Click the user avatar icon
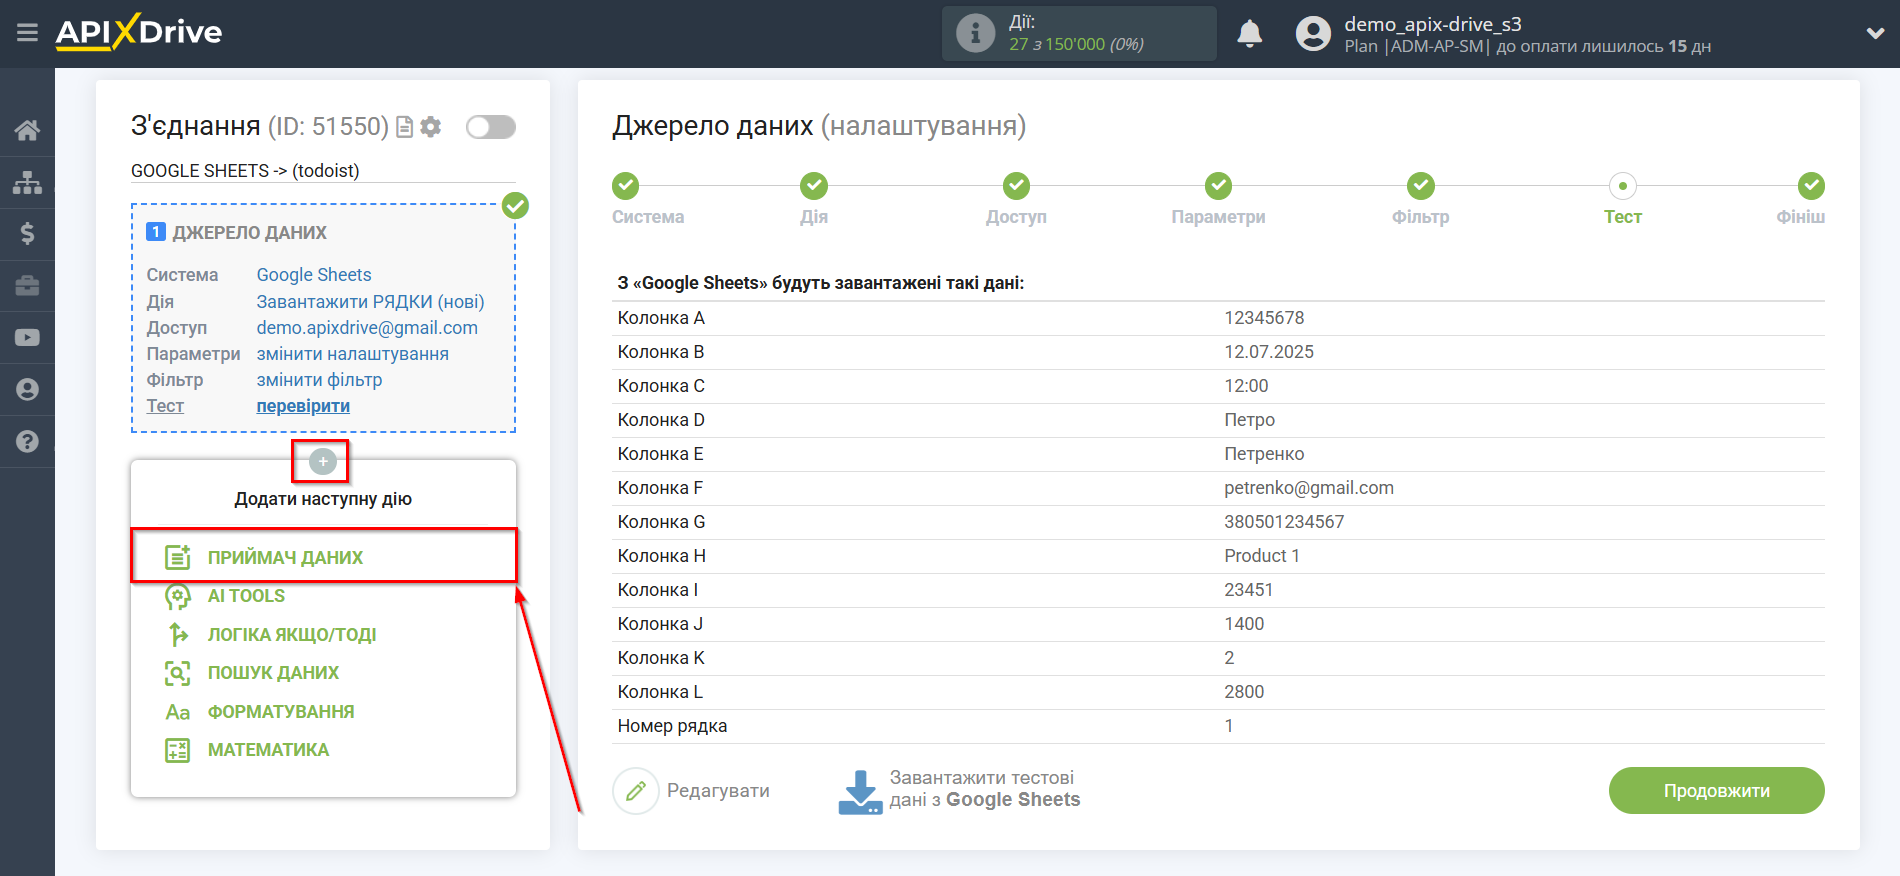The width and height of the screenshot is (1900, 876). (x=1313, y=34)
